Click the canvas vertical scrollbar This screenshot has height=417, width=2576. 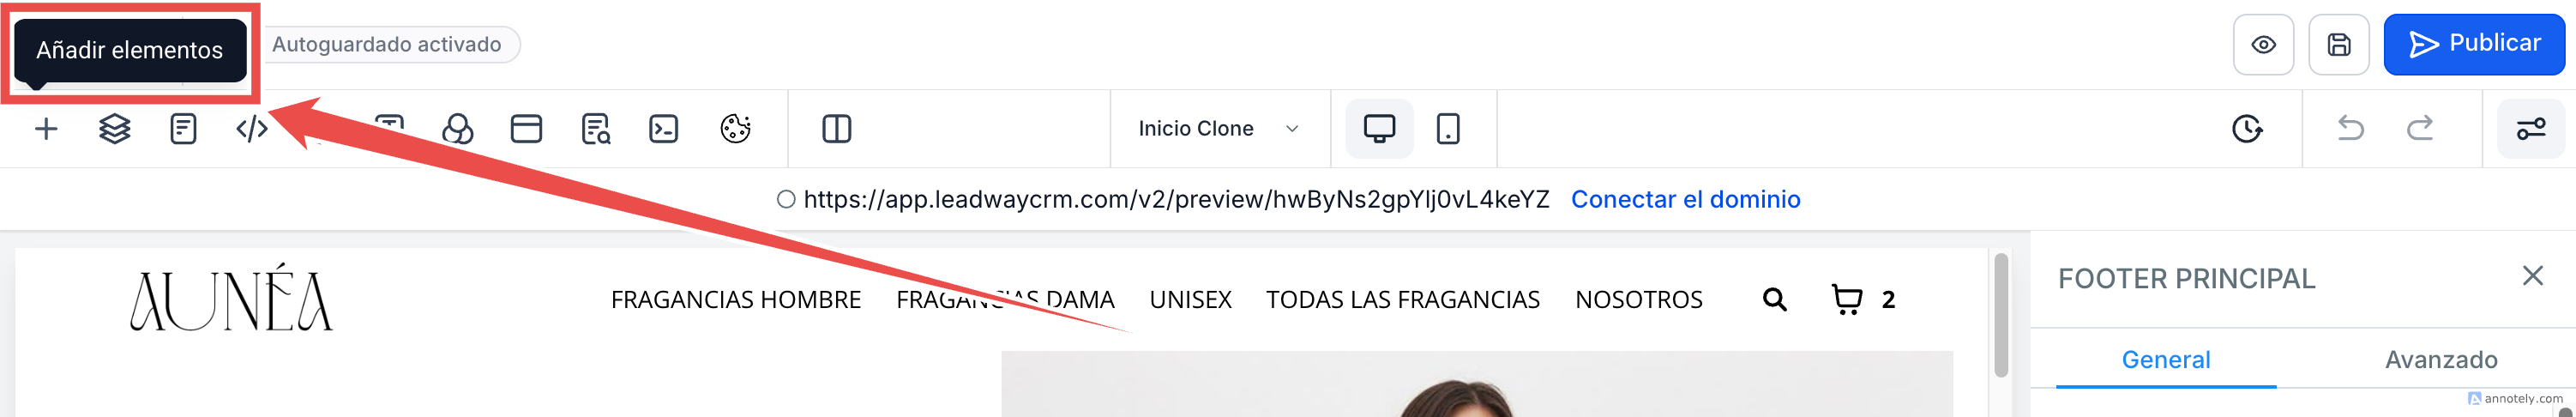(x=2001, y=316)
